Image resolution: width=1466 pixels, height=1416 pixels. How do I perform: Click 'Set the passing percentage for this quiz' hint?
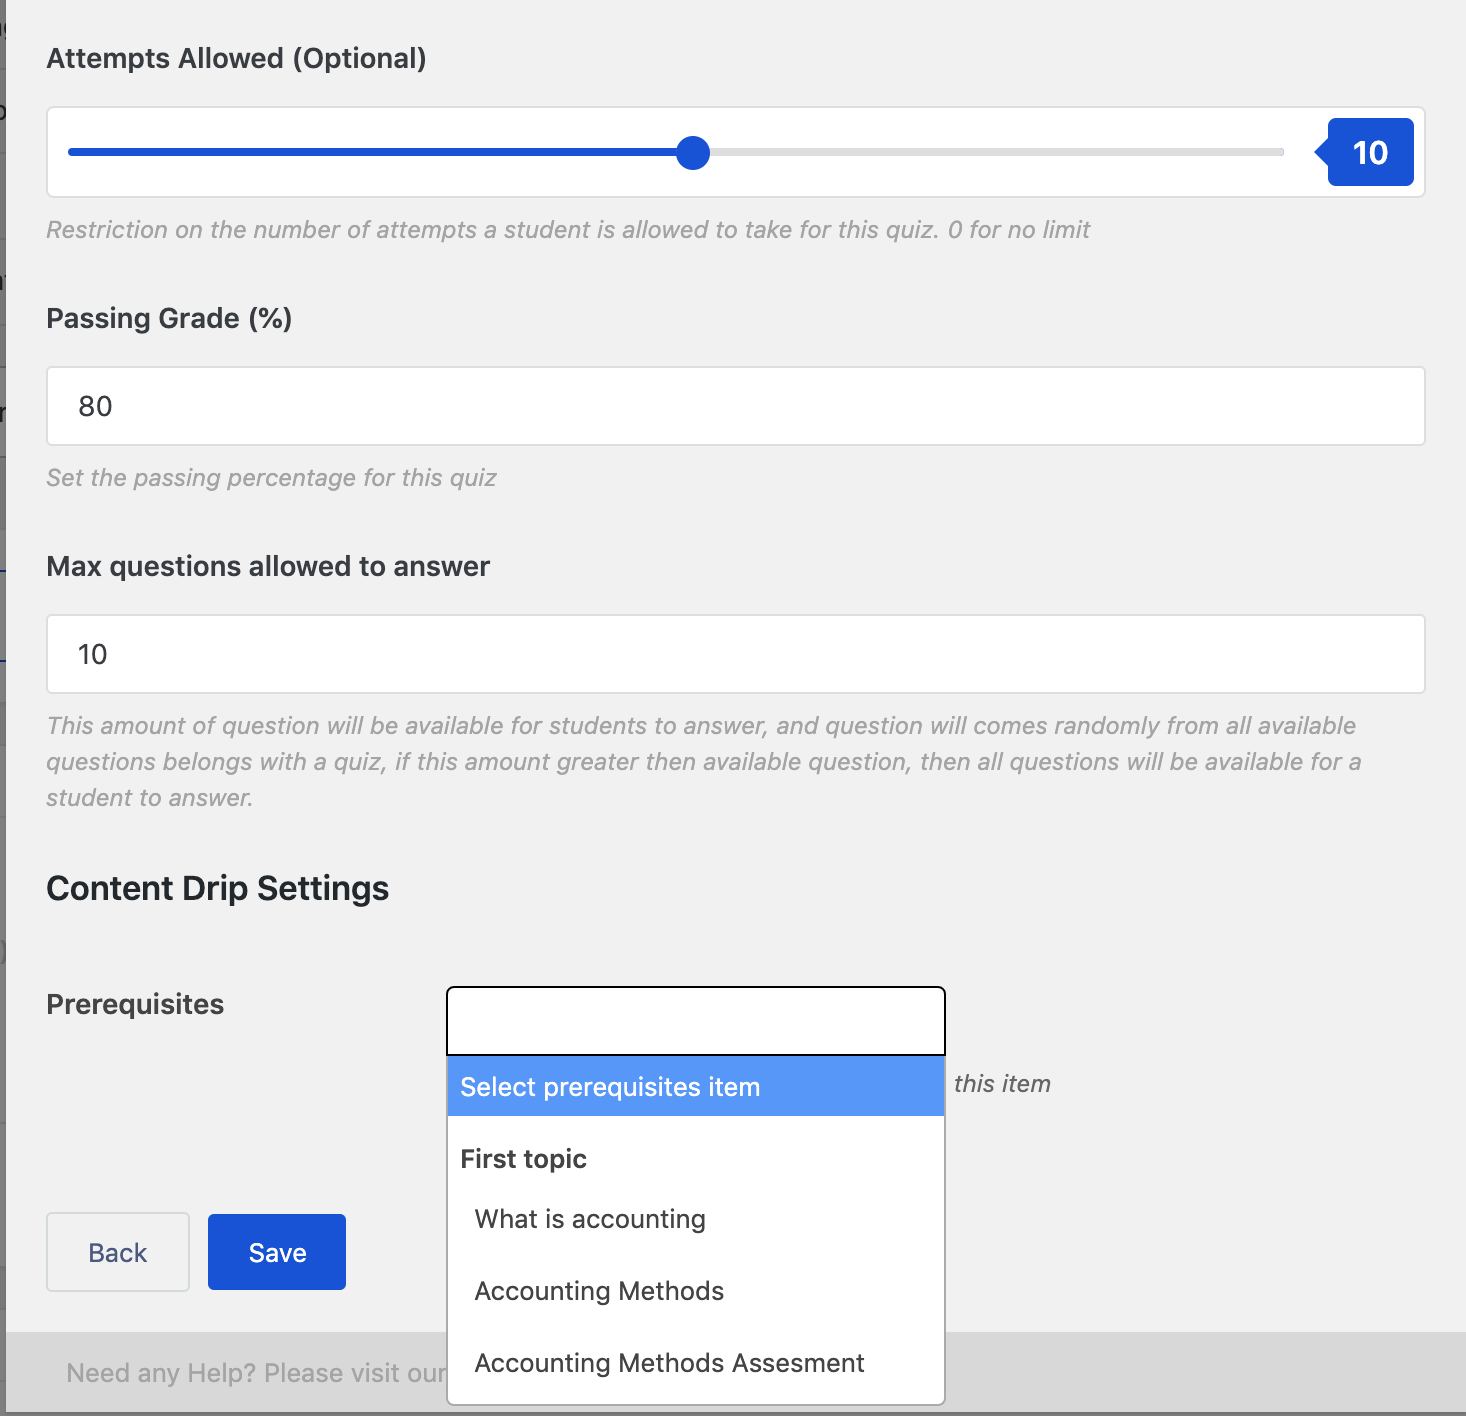pos(272,478)
